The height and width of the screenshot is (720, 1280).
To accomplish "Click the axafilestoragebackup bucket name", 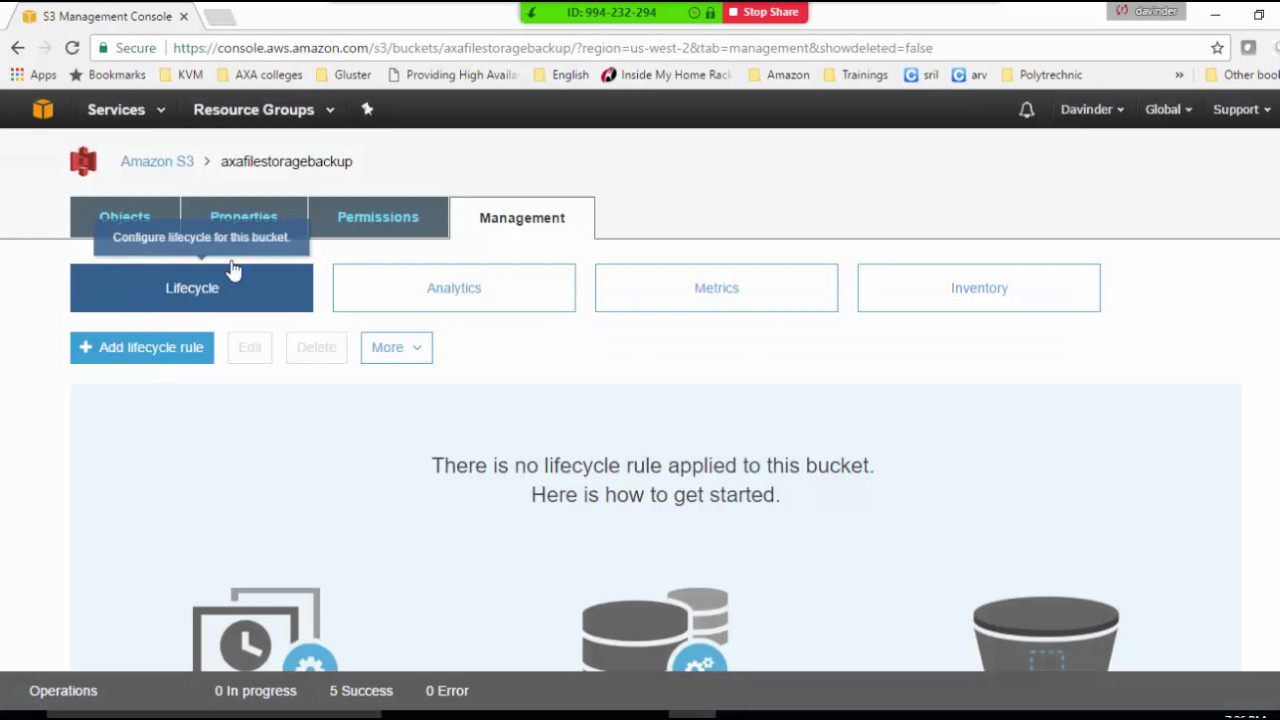I will [286, 161].
